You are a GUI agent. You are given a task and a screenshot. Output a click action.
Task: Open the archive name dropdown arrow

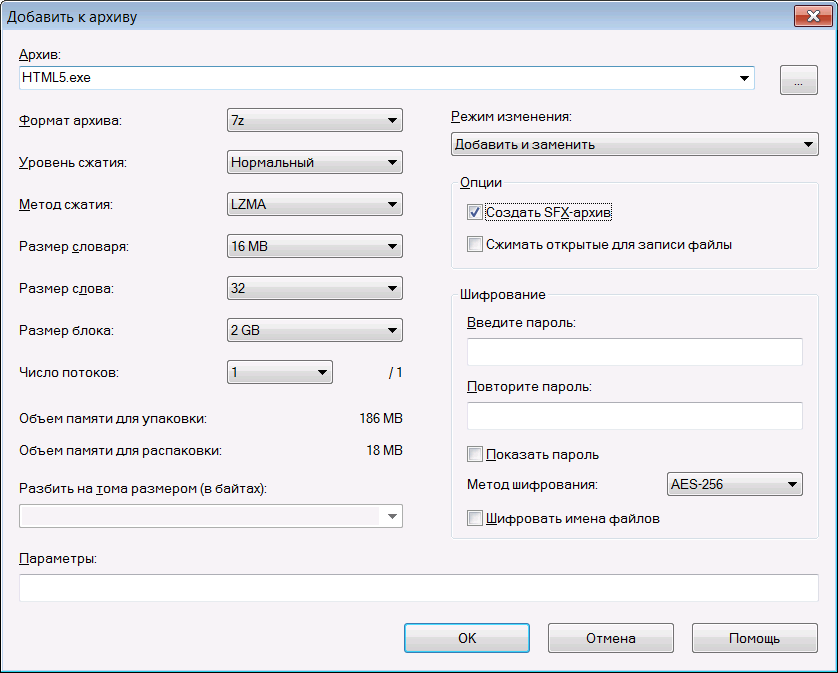(744, 78)
